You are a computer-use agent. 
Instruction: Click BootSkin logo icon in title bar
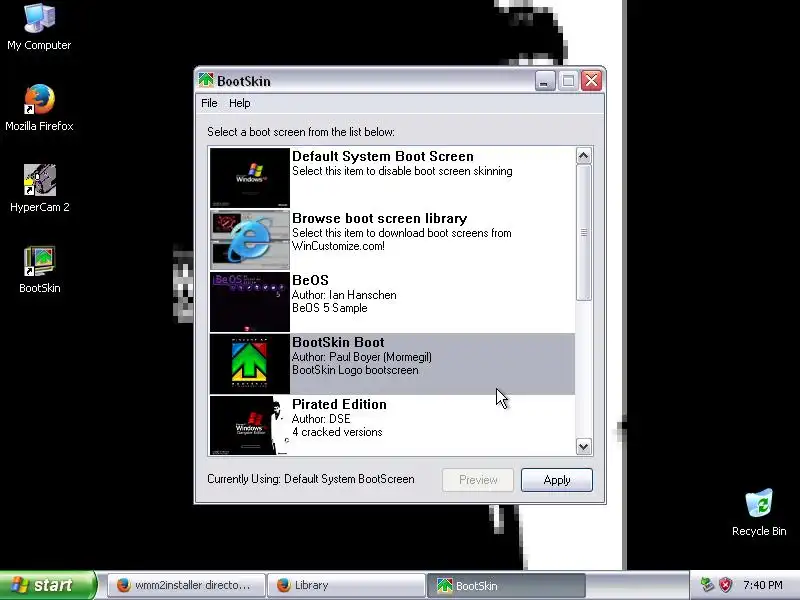tap(206, 80)
